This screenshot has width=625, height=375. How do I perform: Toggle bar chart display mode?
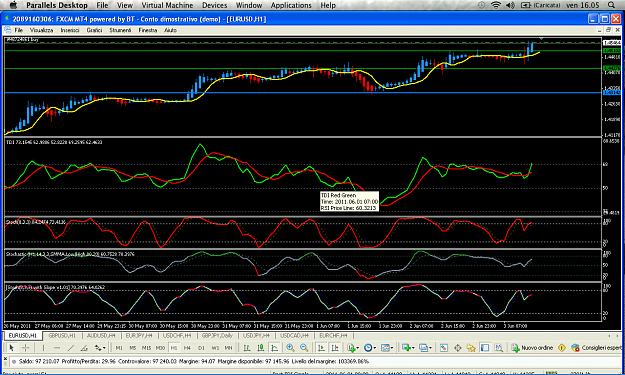pos(247,348)
